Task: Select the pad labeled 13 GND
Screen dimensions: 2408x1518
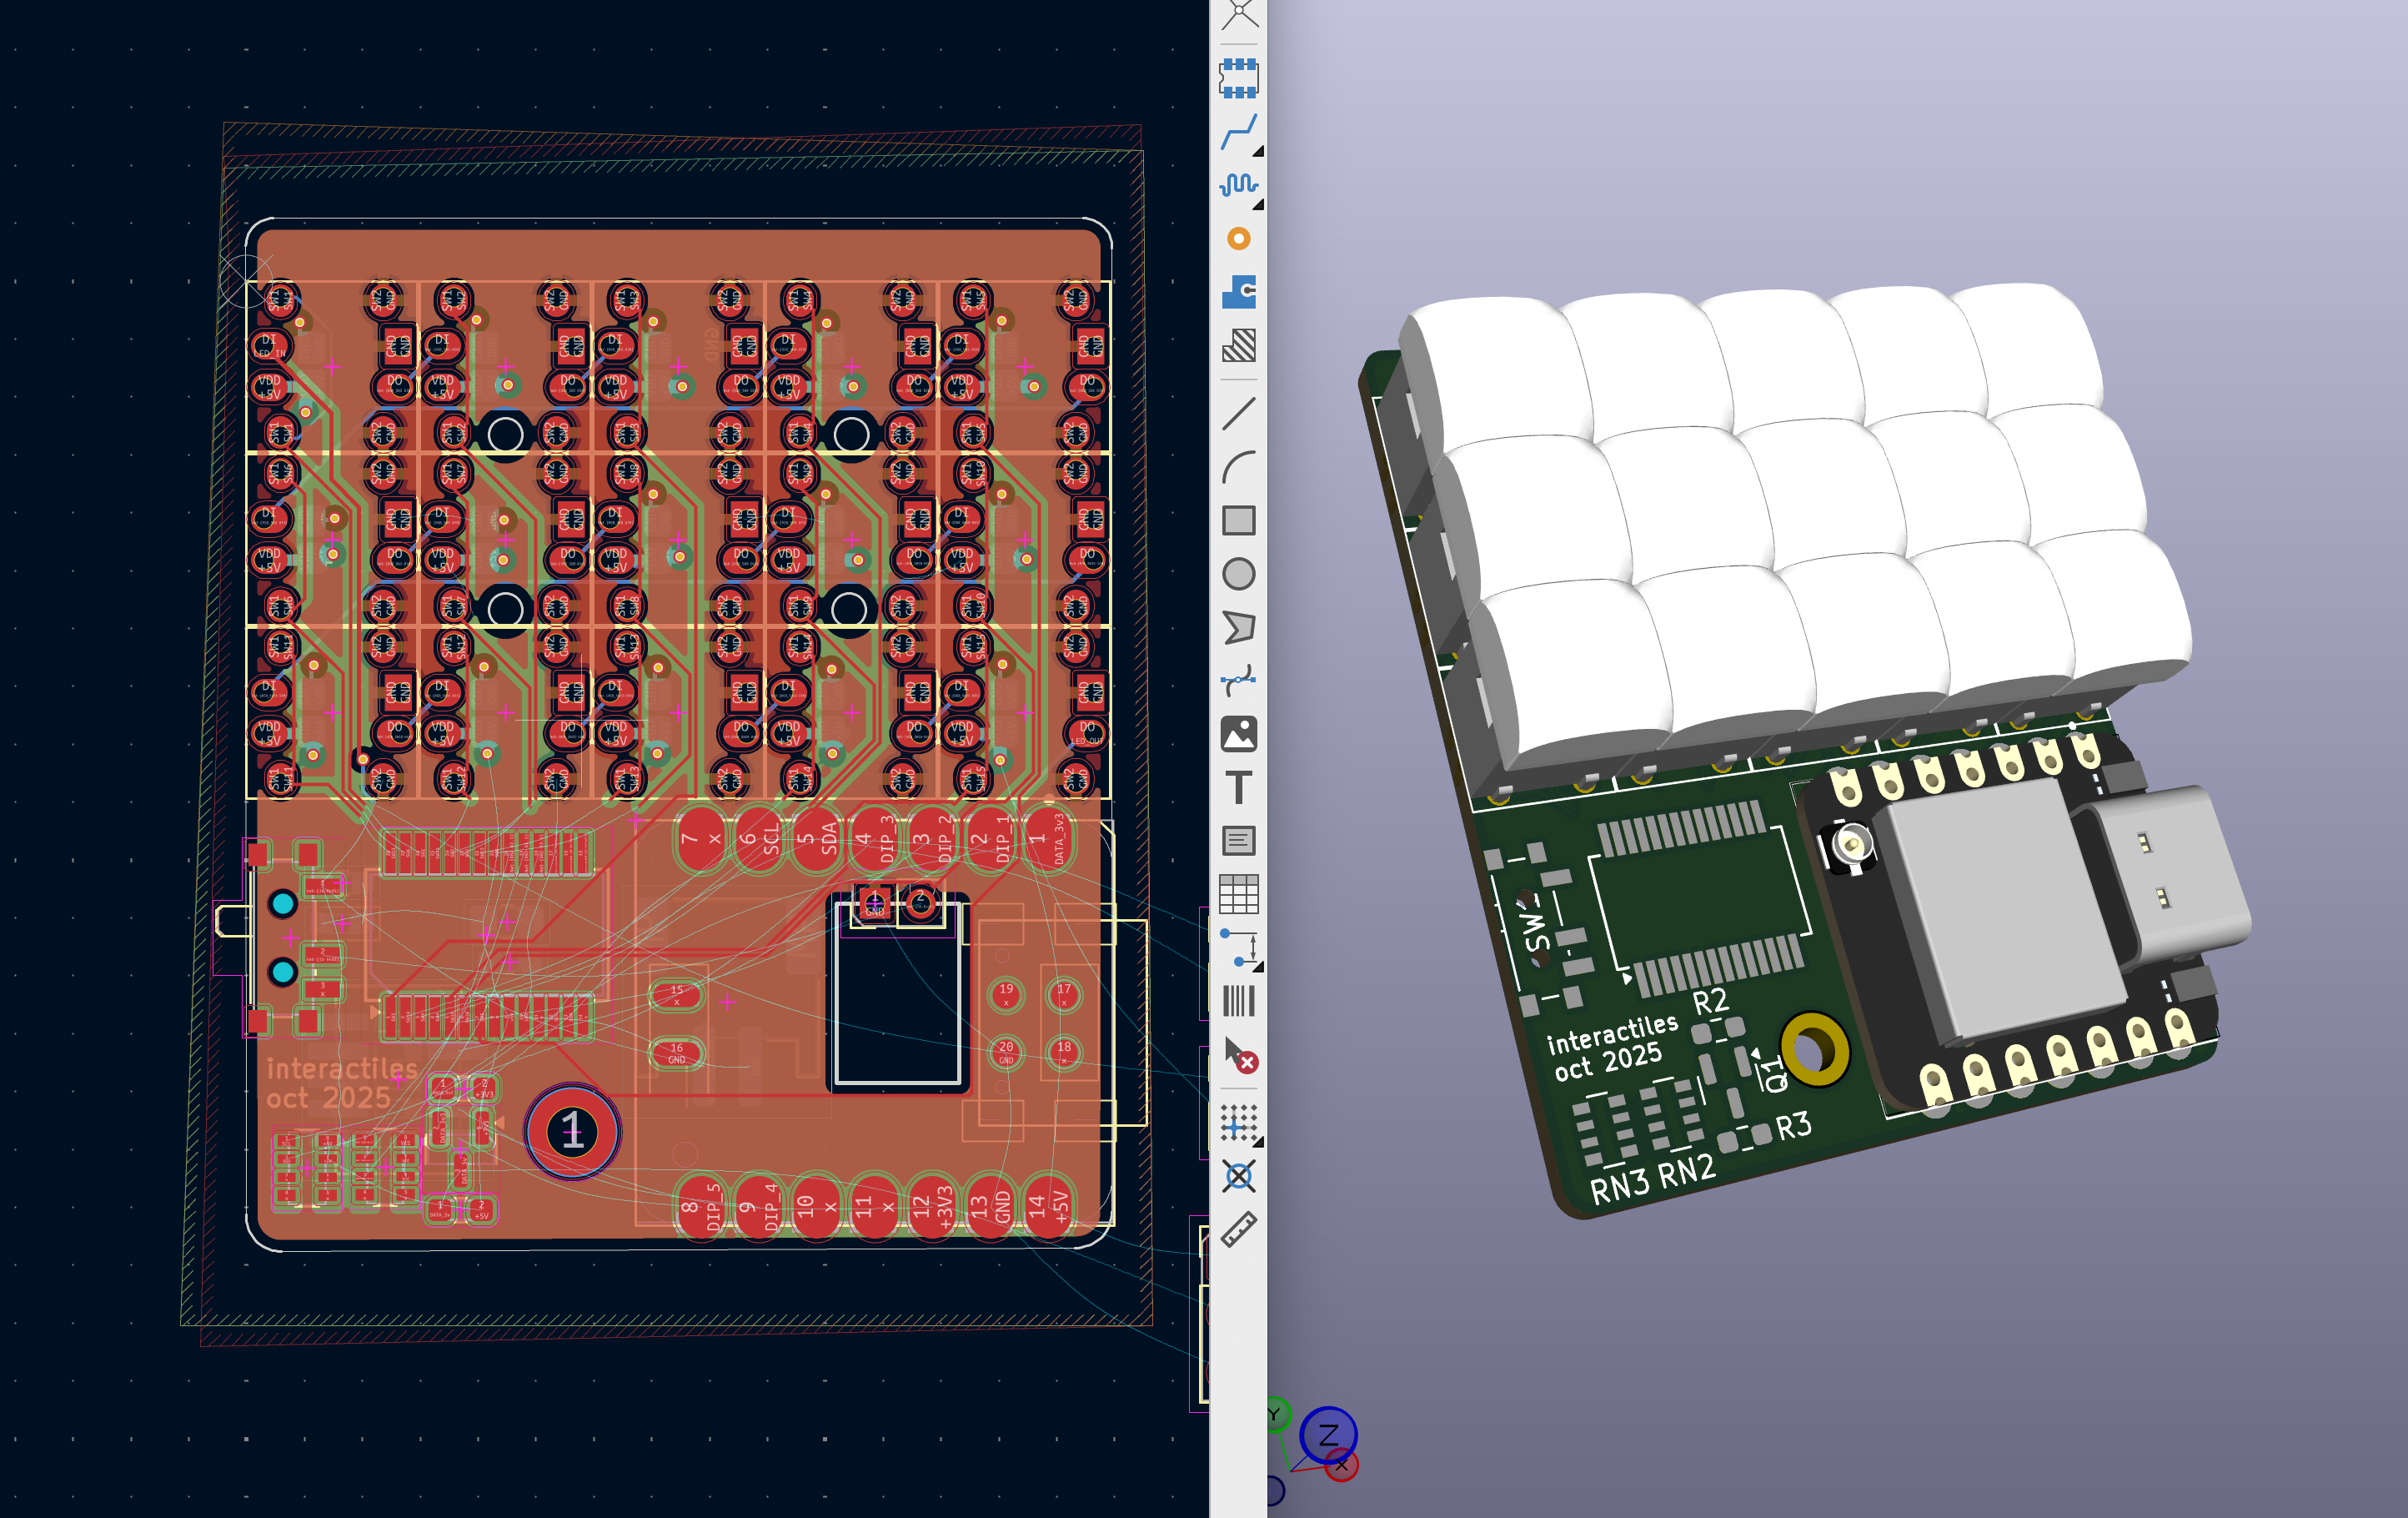Action: (990, 1207)
